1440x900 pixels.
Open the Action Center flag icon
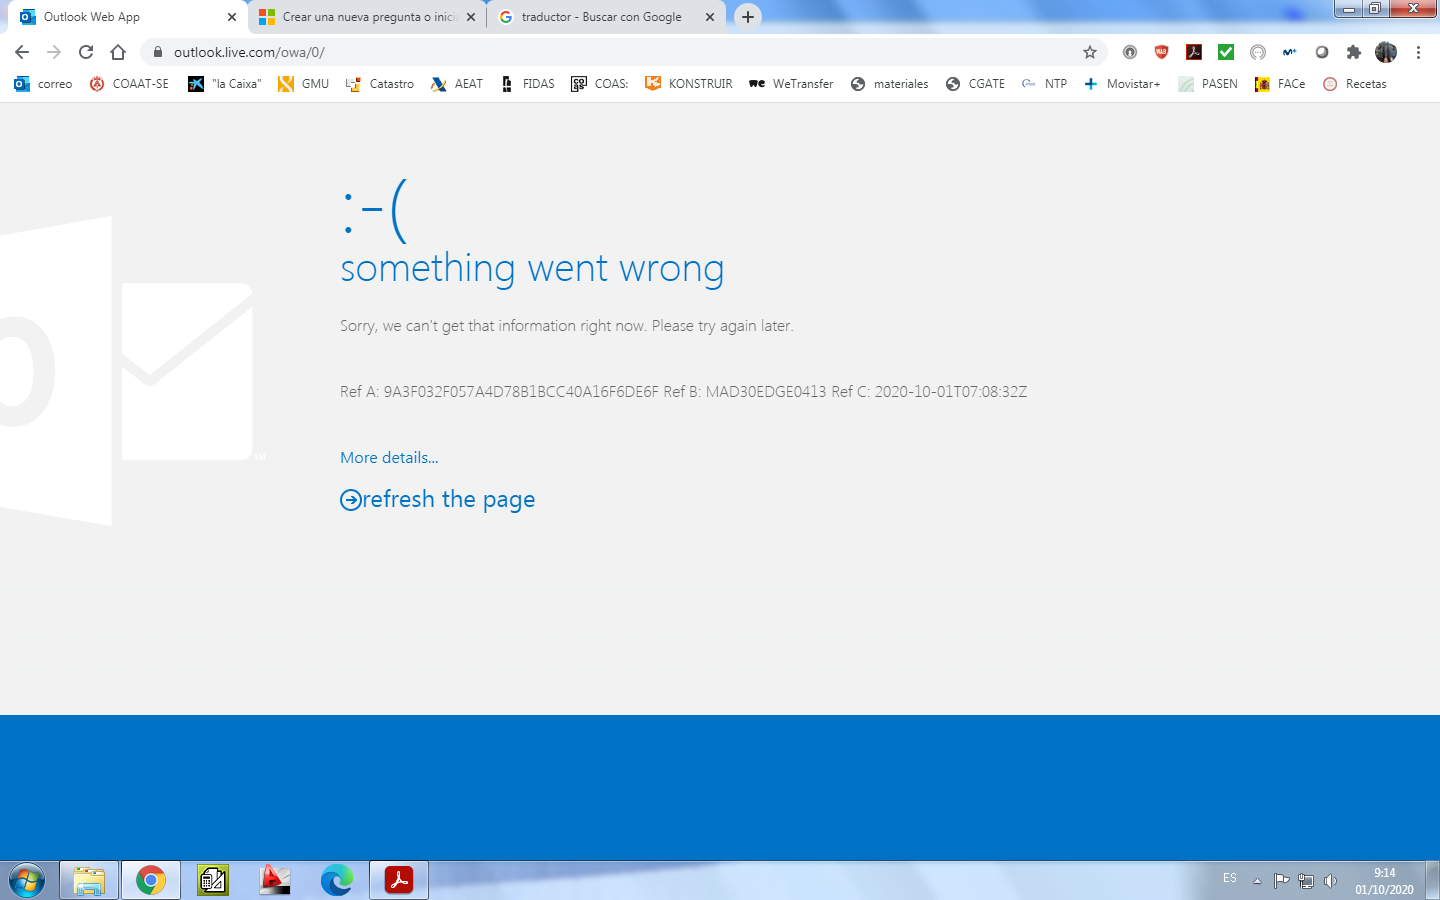tap(1281, 881)
